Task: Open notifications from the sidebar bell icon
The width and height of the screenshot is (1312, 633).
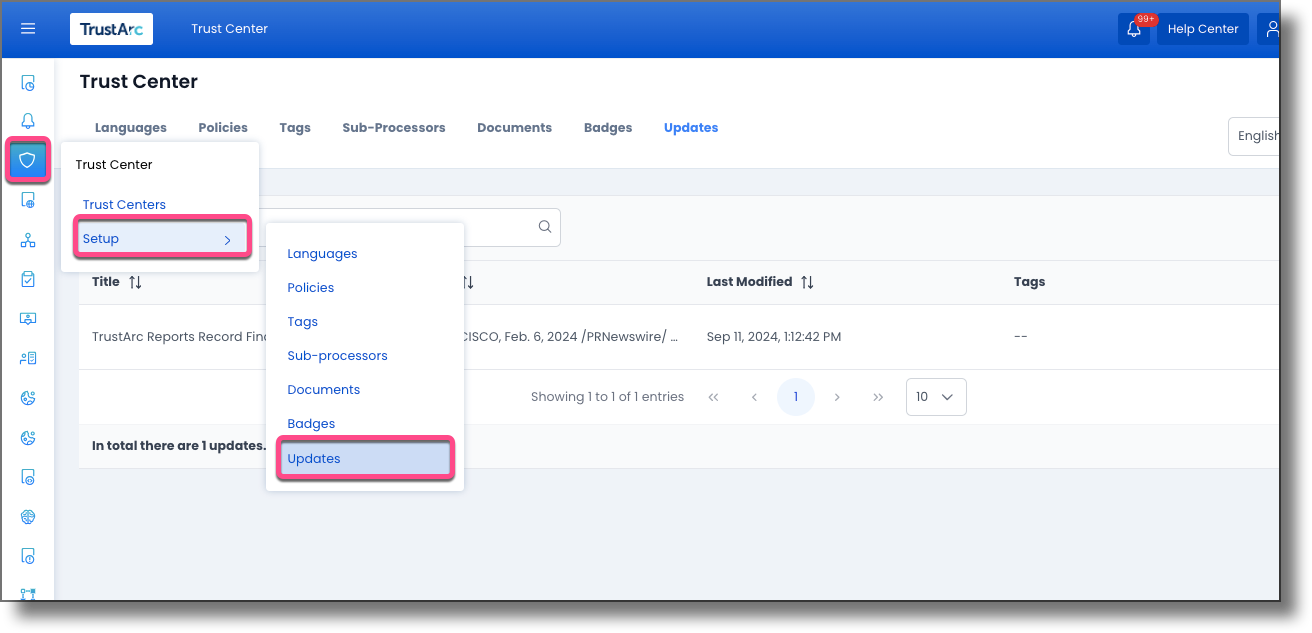Action: tap(27, 120)
